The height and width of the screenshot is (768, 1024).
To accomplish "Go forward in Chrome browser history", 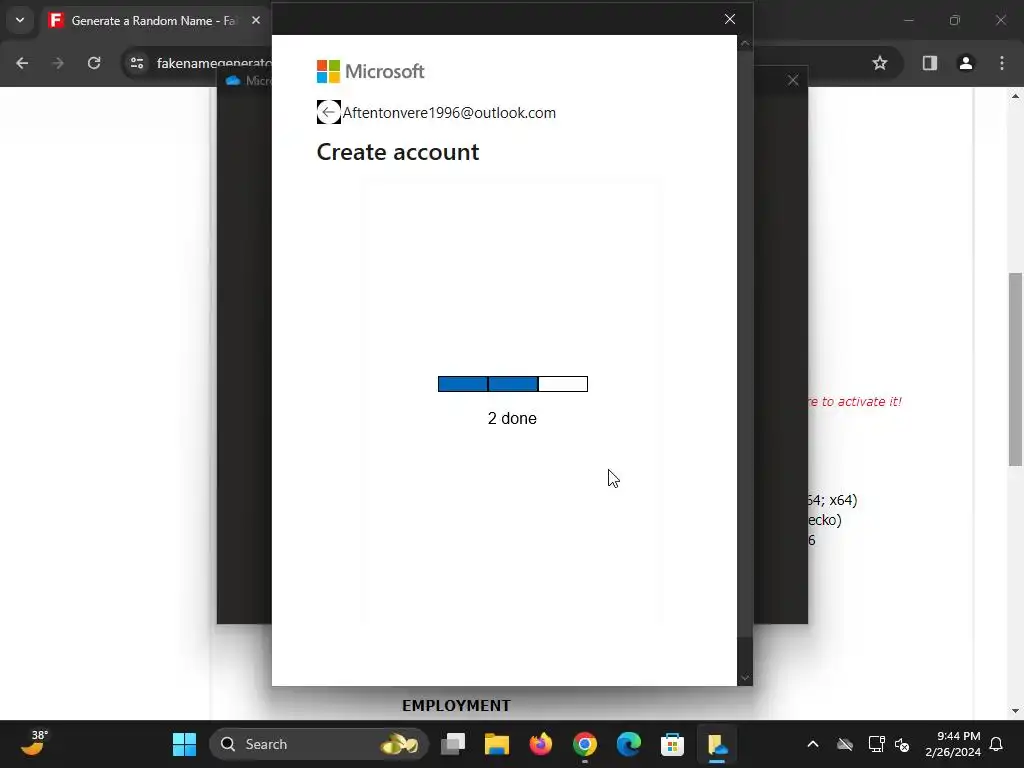I will coord(58,63).
